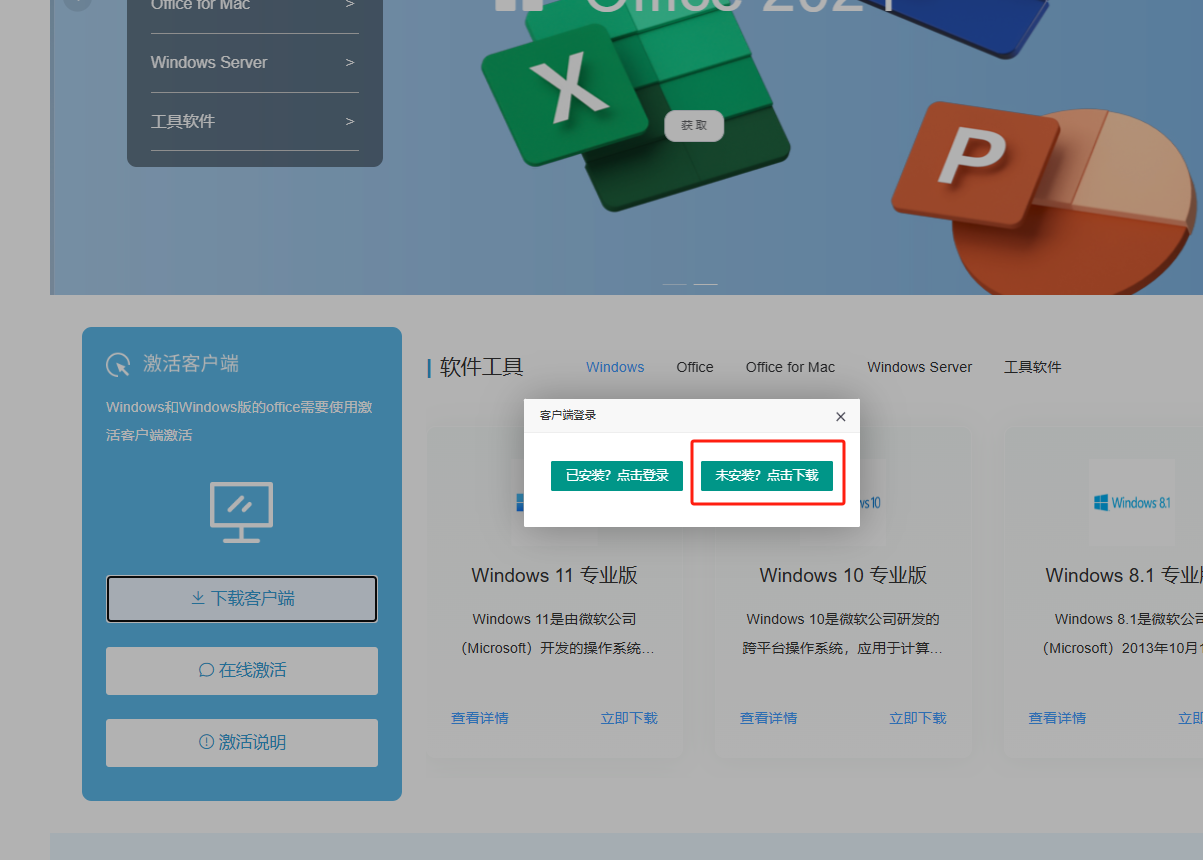Screen dimensions: 1203x860
Task: Select the Office for Mac tab
Action: (790, 367)
